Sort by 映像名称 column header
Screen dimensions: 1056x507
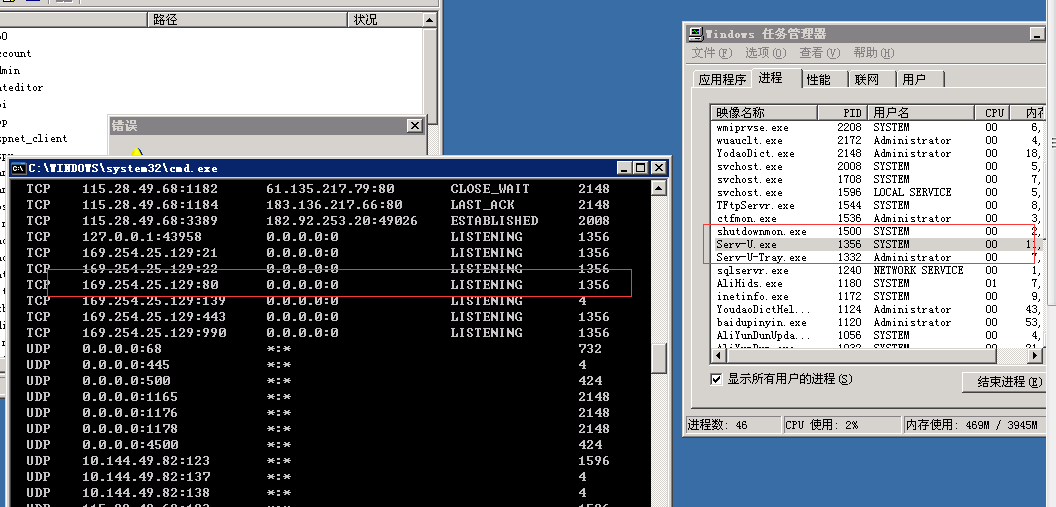click(765, 113)
